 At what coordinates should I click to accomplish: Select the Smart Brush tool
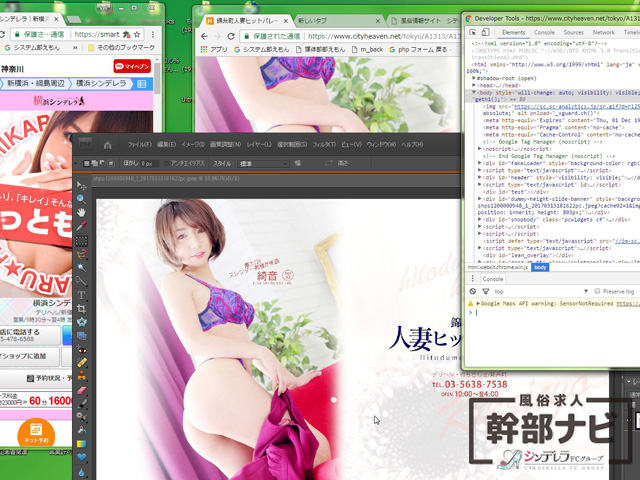(x=82, y=417)
